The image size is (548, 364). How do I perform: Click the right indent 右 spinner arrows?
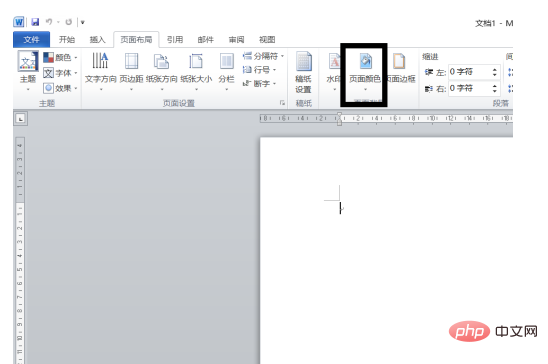pos(495,88)
